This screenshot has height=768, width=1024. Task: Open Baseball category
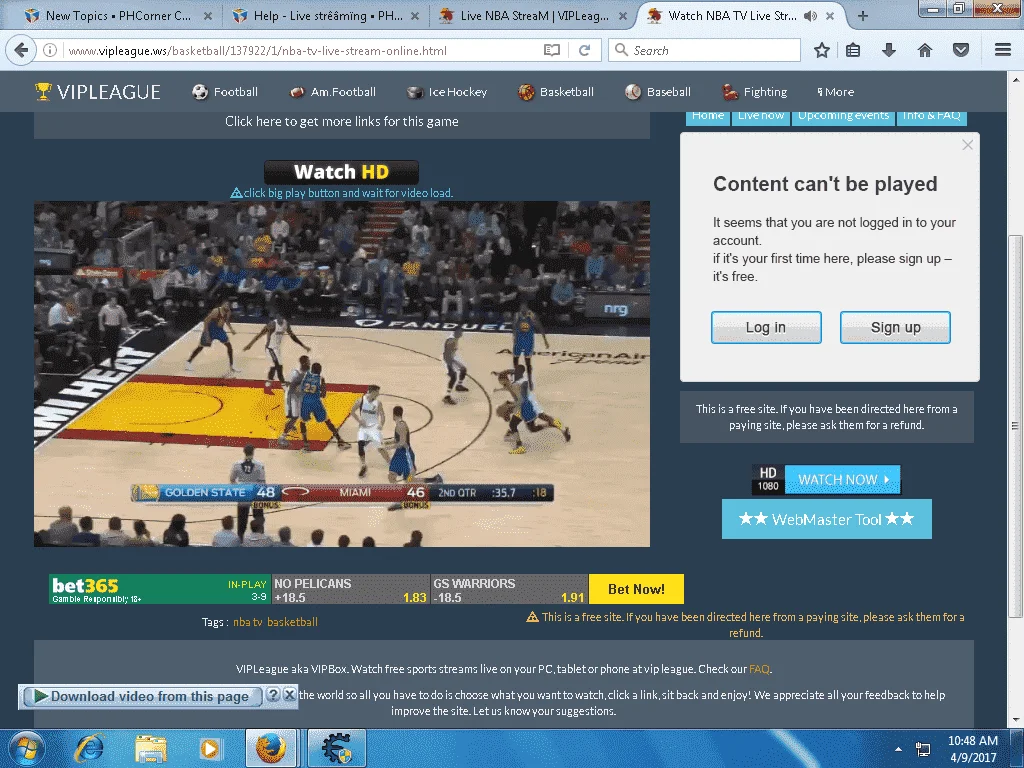pos(658,92)
